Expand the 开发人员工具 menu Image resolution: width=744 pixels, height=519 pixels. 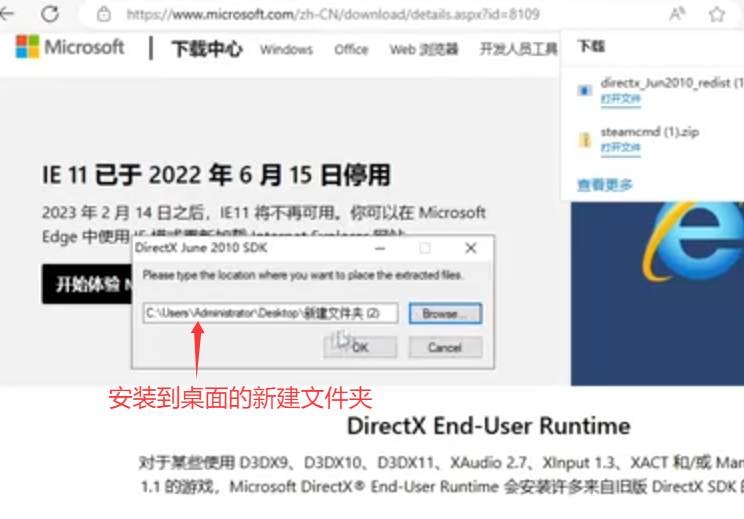click(x=518, y=49)
